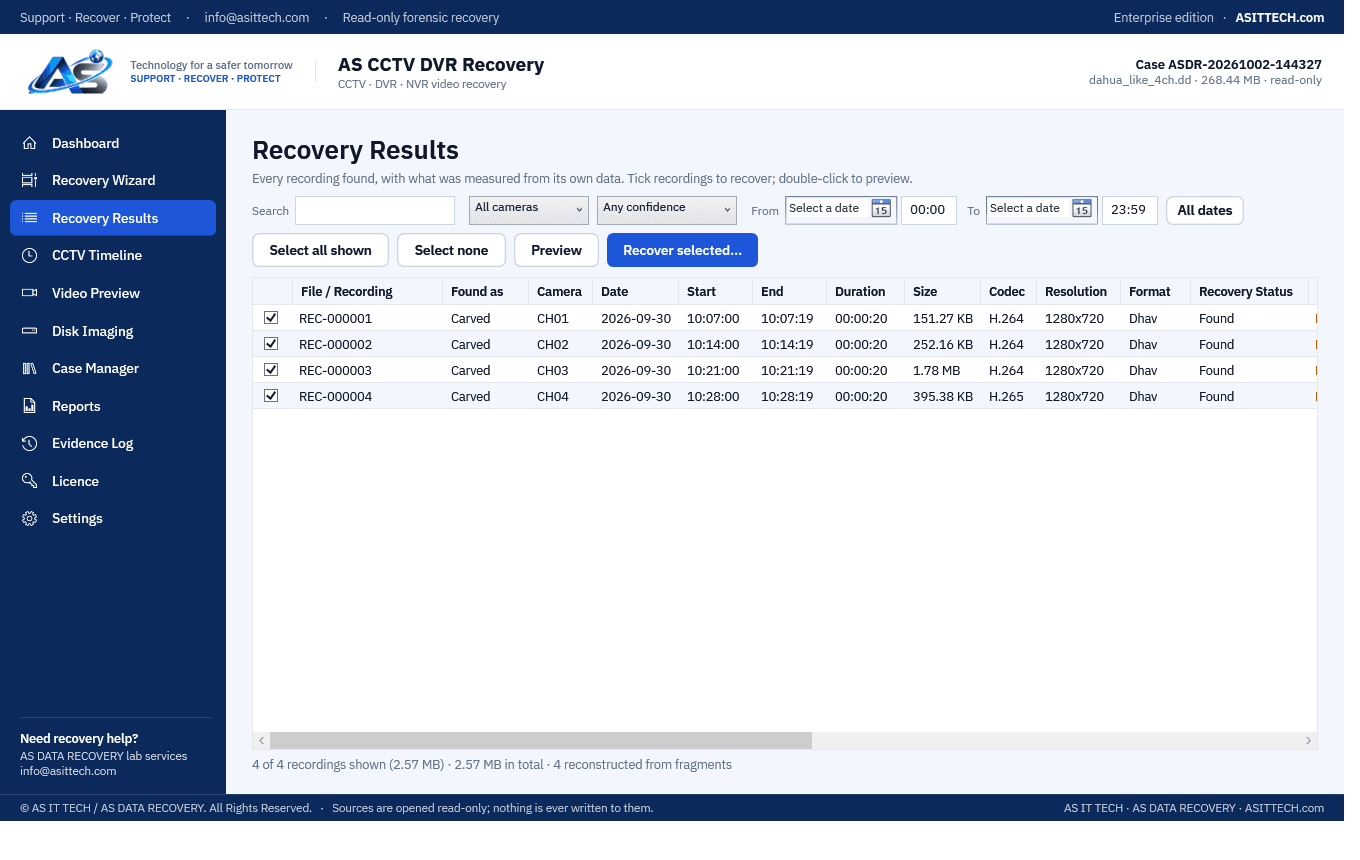Click the Licence key icon
The image size is (1360, 860).
[30, 481]
